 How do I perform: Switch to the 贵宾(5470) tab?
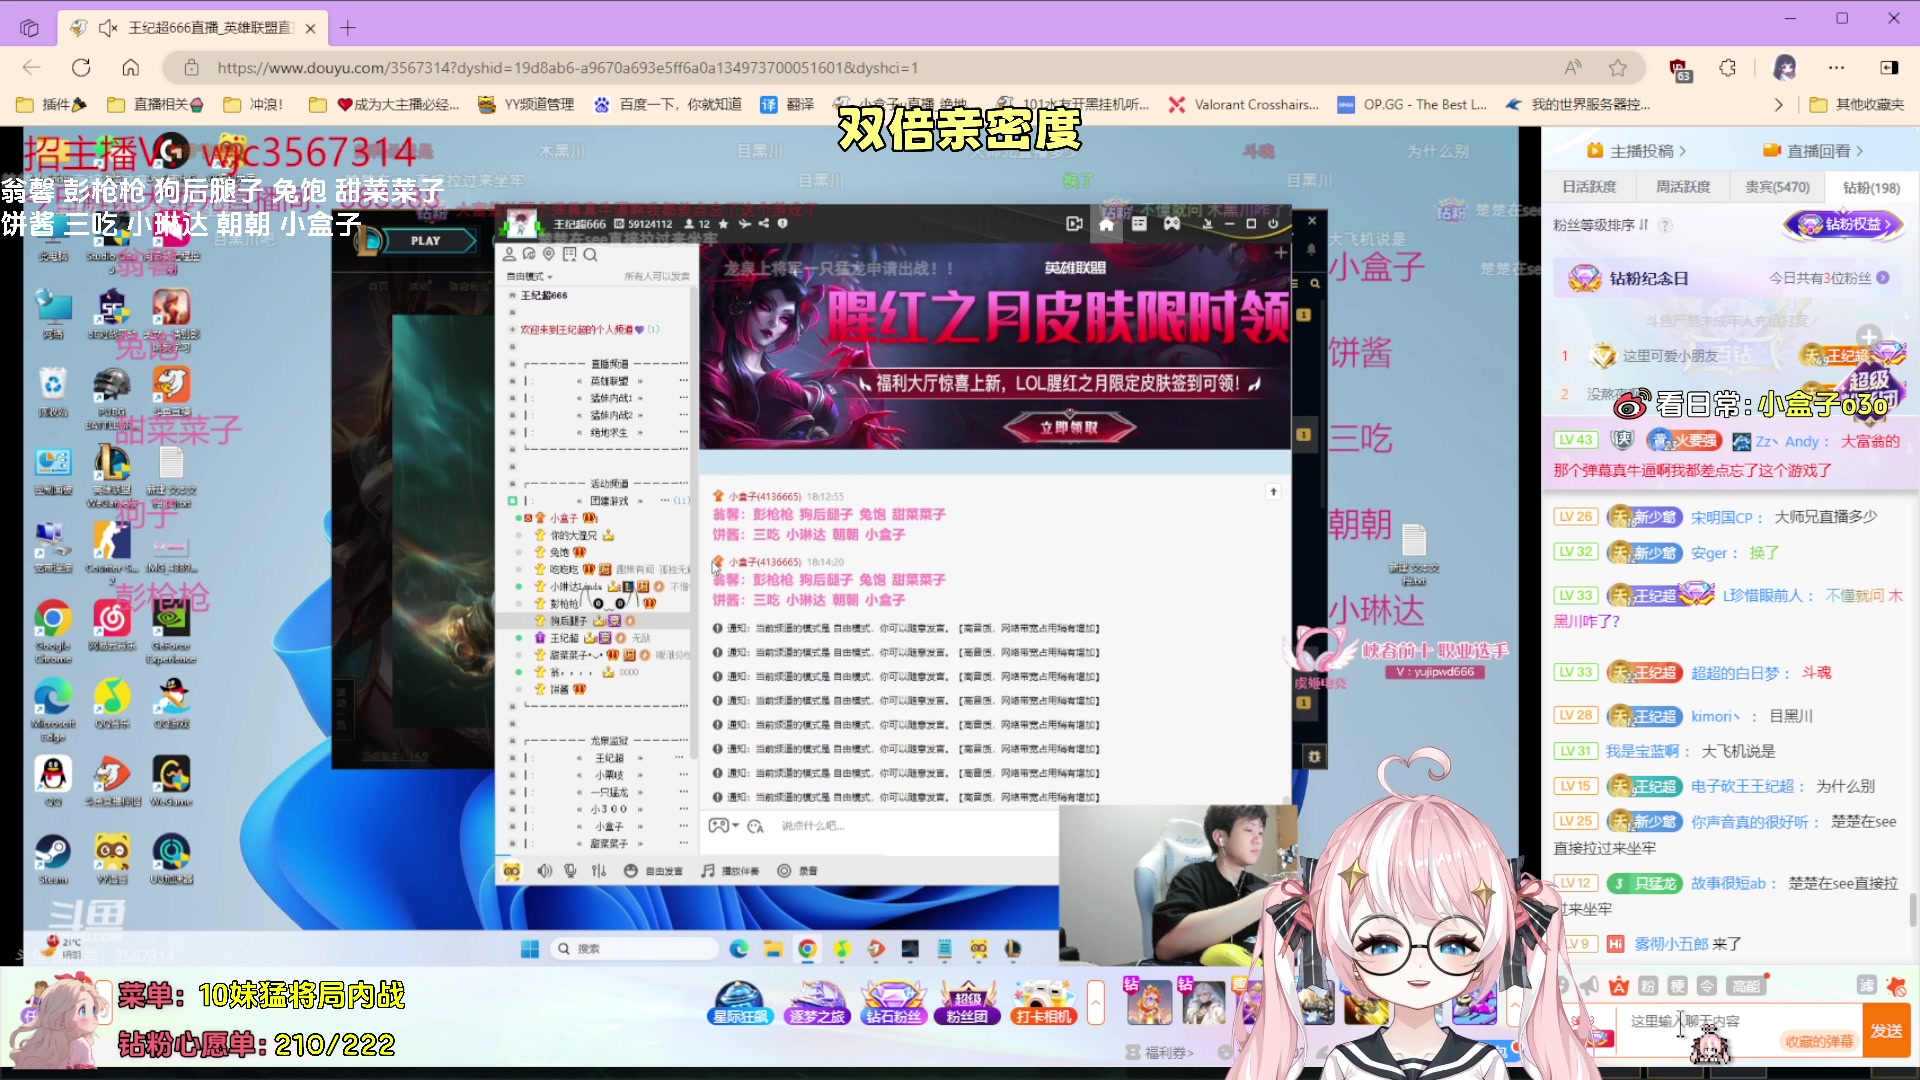1776,187
